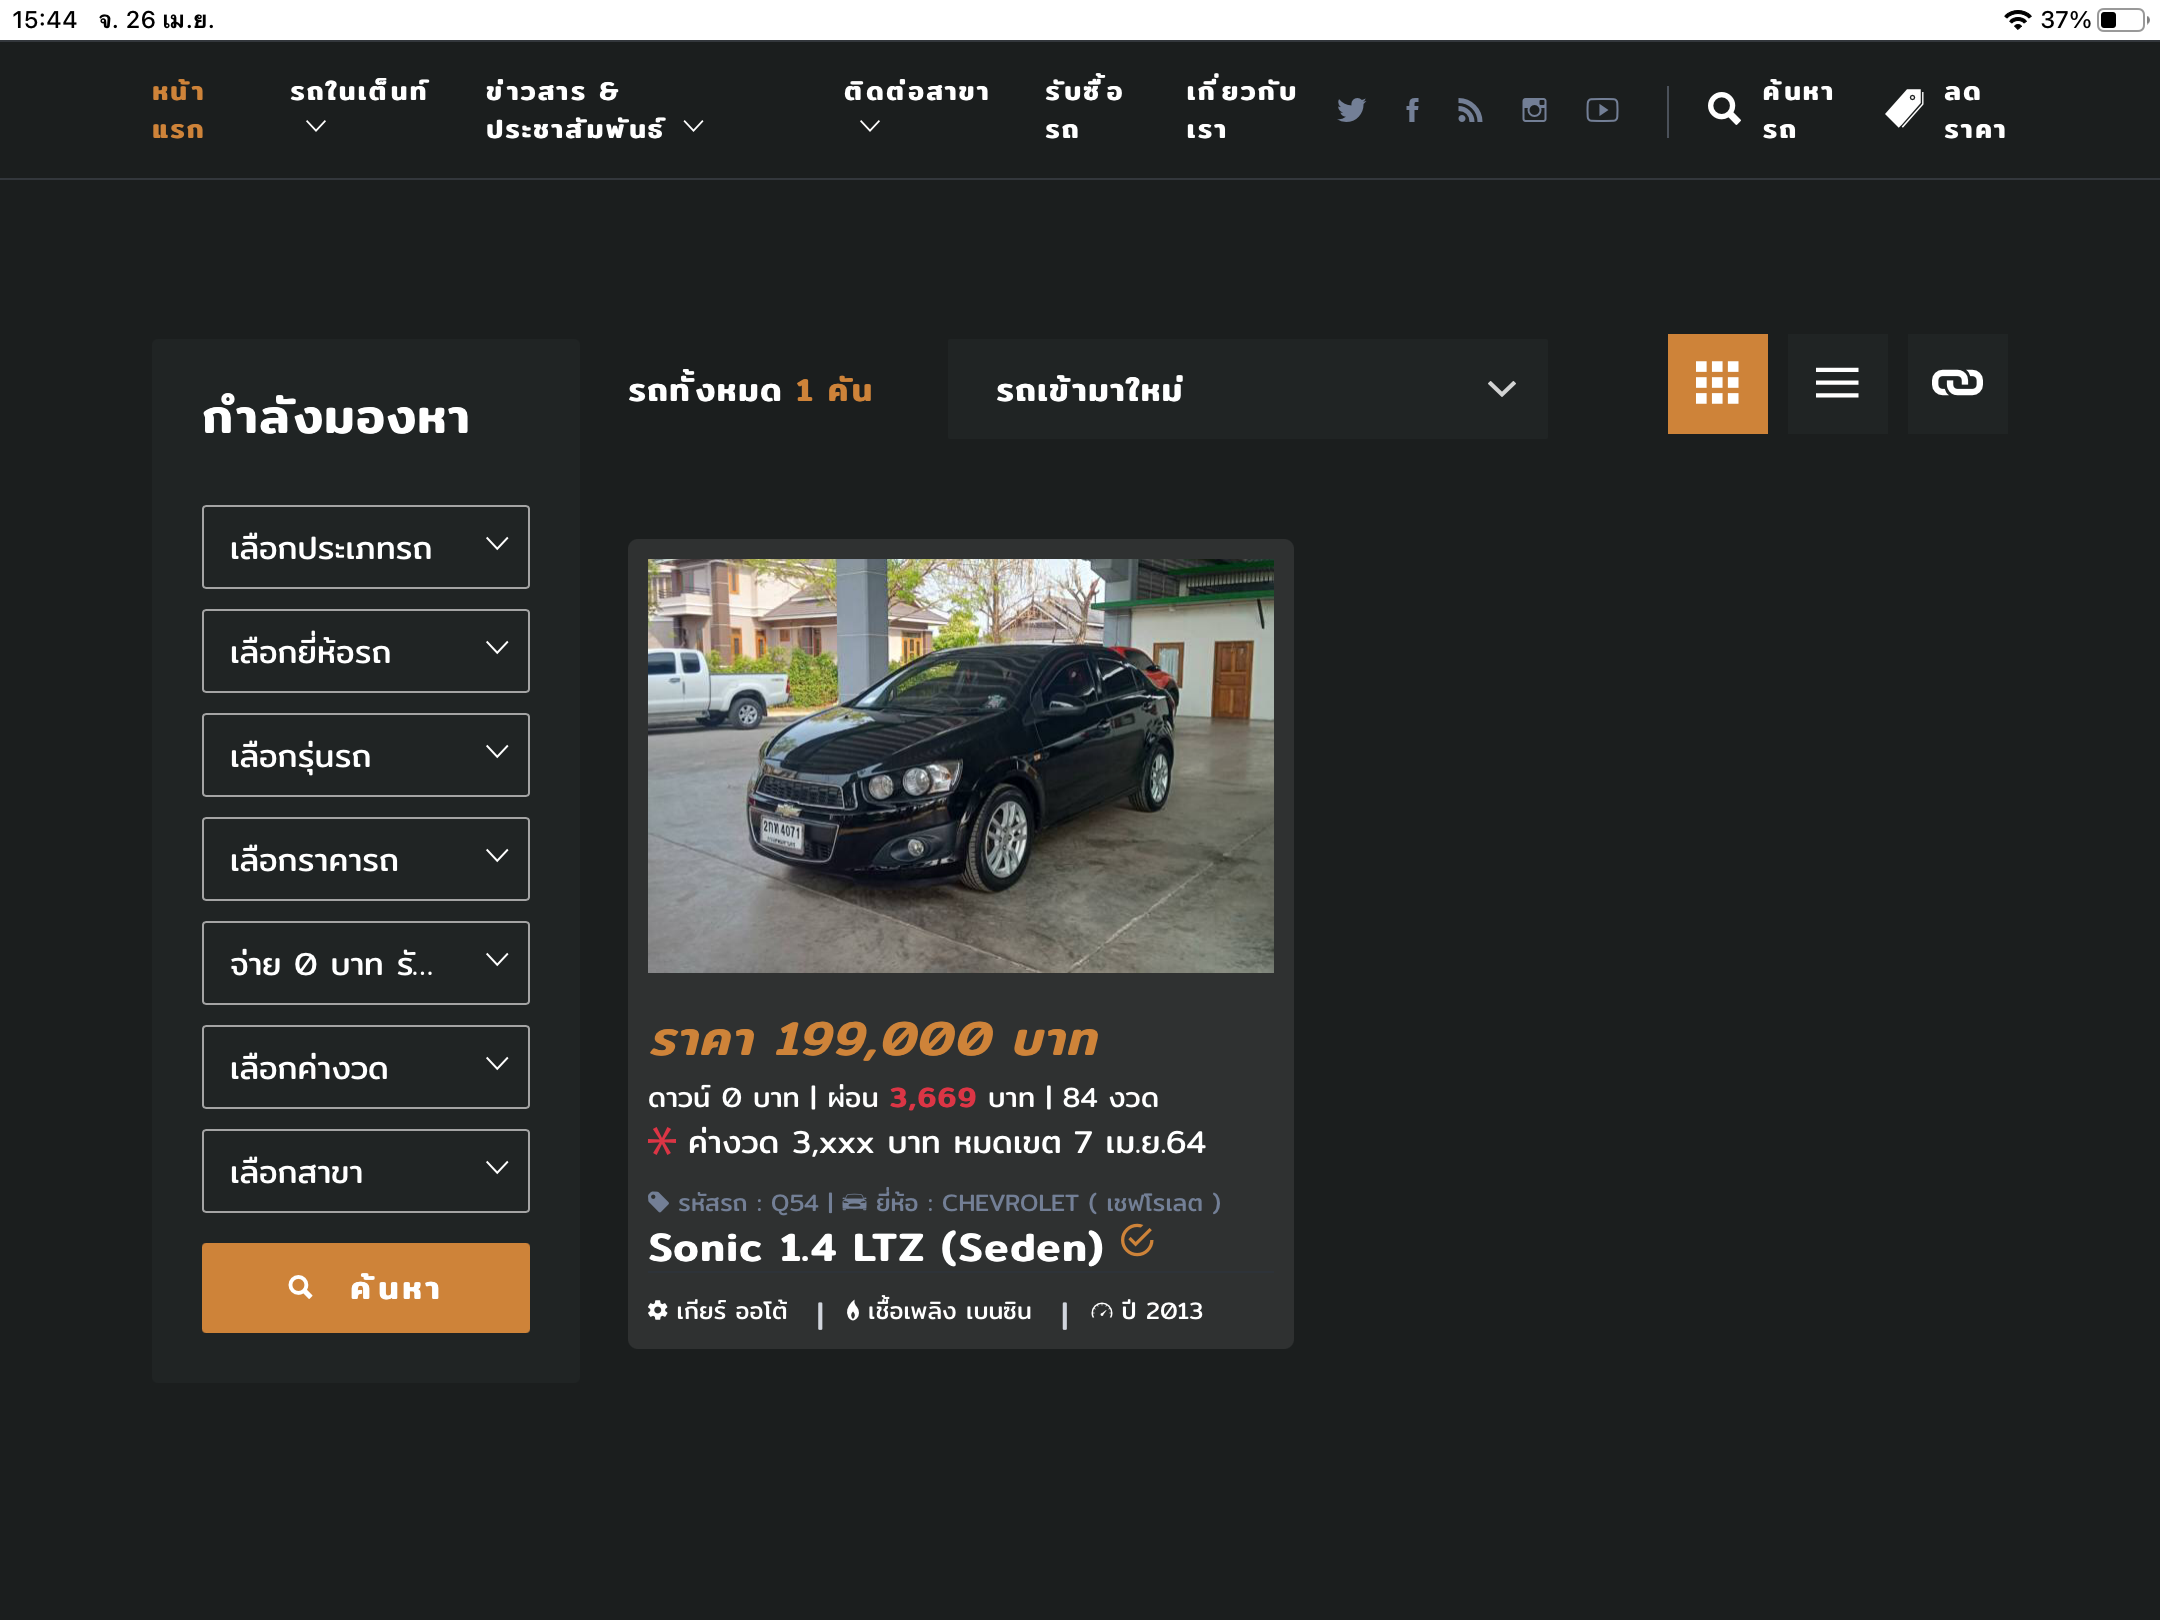
Task: Click the black Chevrolet Sonic car photo
Action: click(x=960, y=765)
